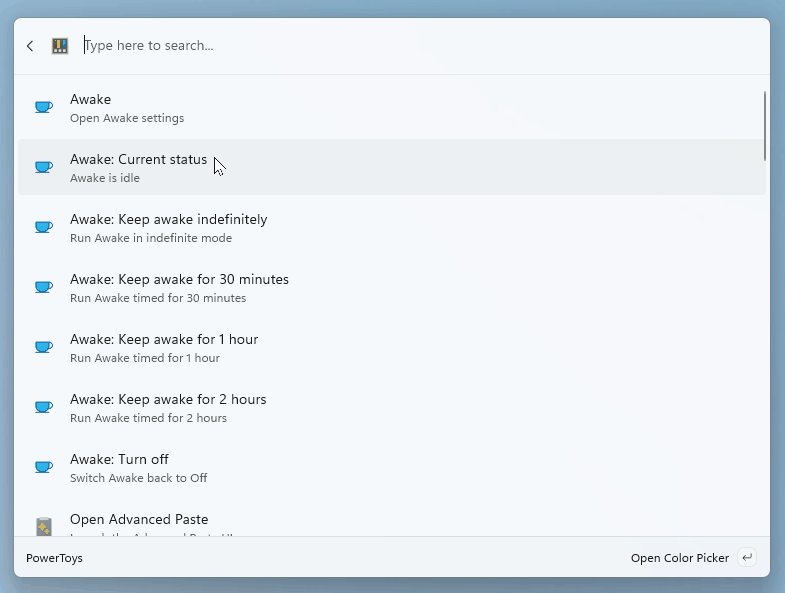Click 'Switch Awake back to Off' text
Image resolution: width=785 pixels, height=593 pixels.
(138, 478)
